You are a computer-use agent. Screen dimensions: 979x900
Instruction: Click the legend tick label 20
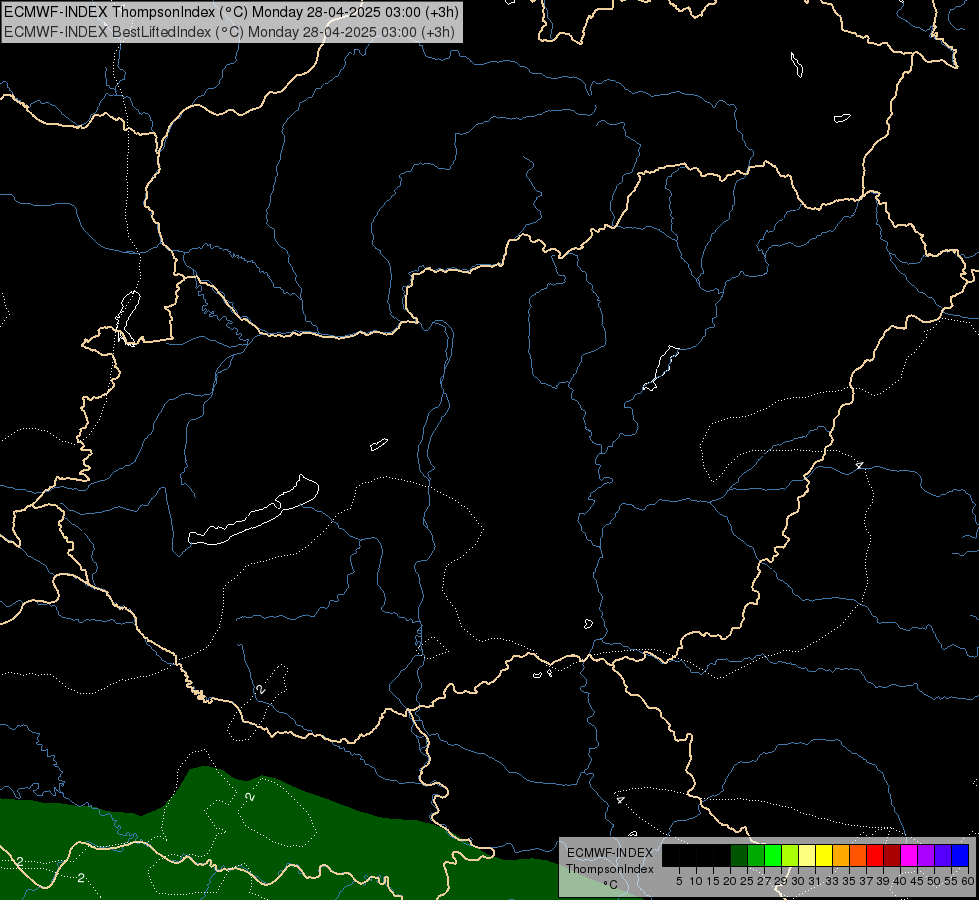pos(730,881)
